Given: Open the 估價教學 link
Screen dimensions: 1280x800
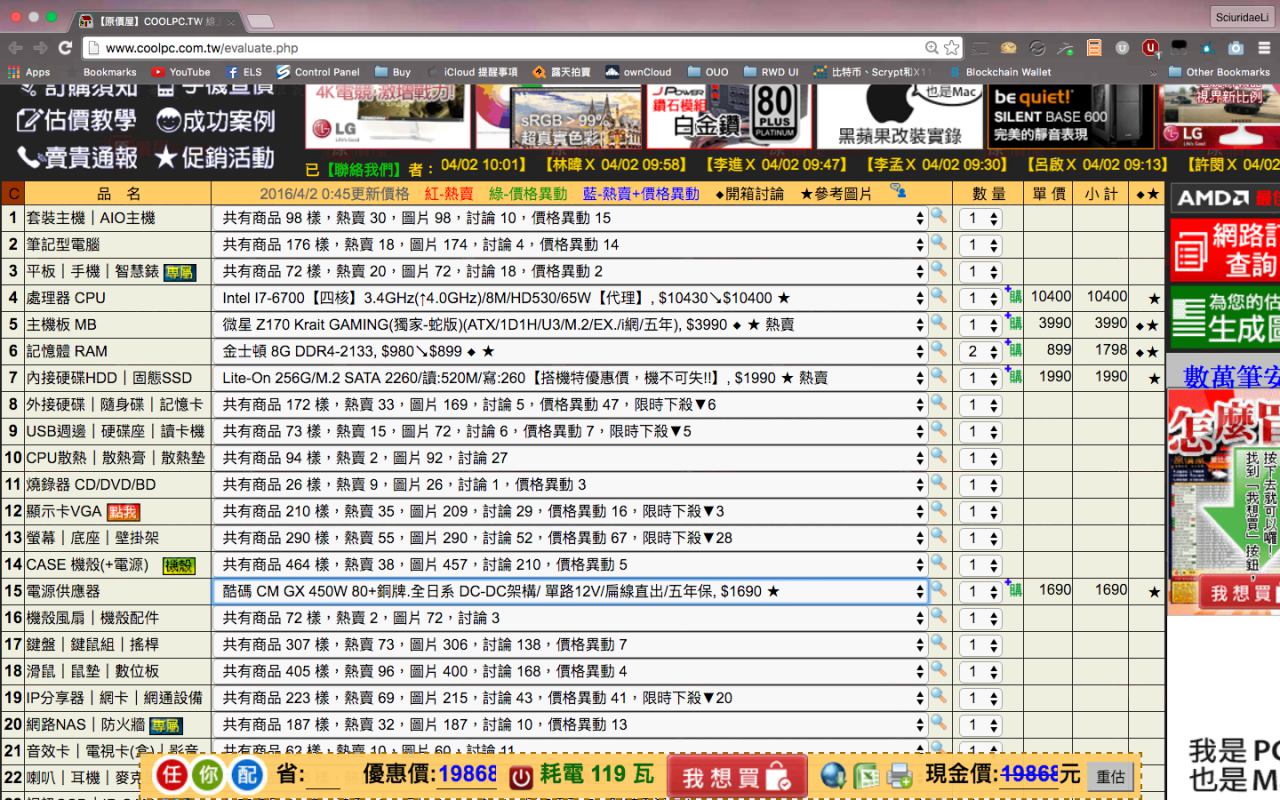Looking at the screenshot, I should click(76, 121).
